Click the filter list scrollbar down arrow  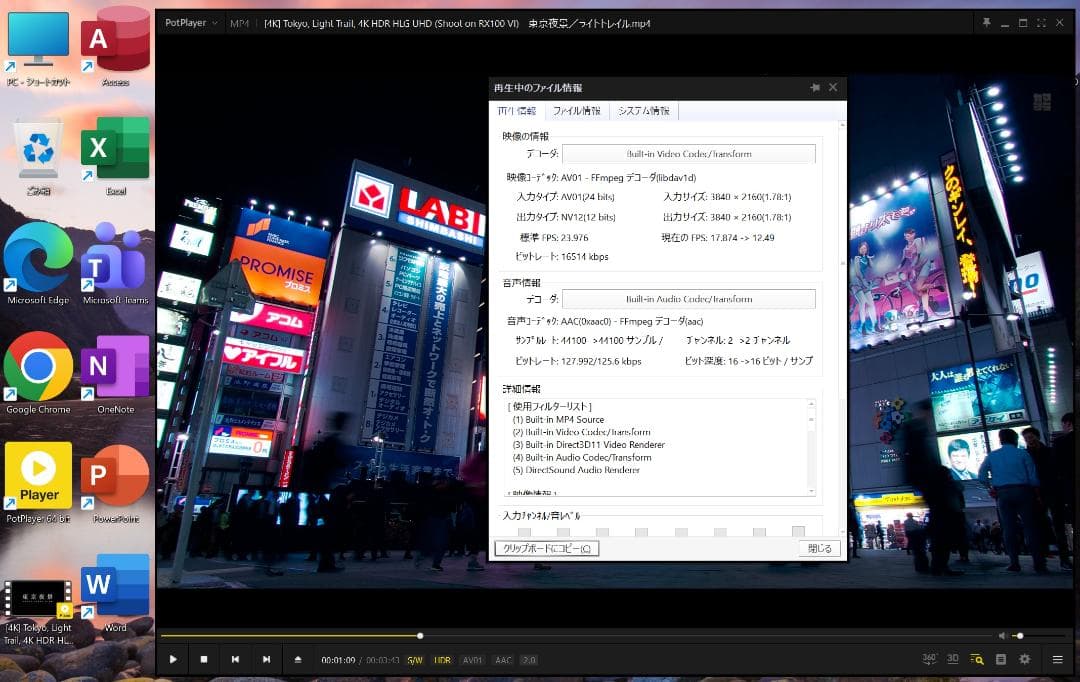(x=811, y=491)
